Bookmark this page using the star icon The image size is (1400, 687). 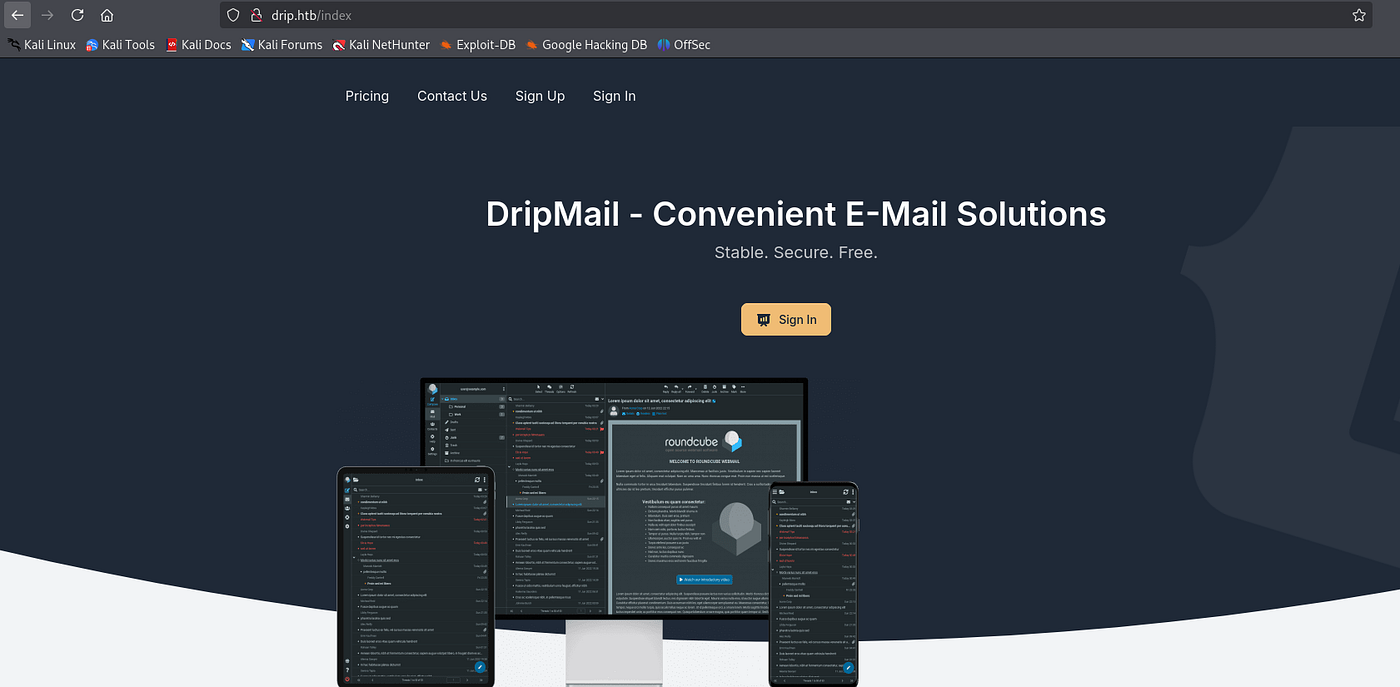click(x=1358, y=15)
